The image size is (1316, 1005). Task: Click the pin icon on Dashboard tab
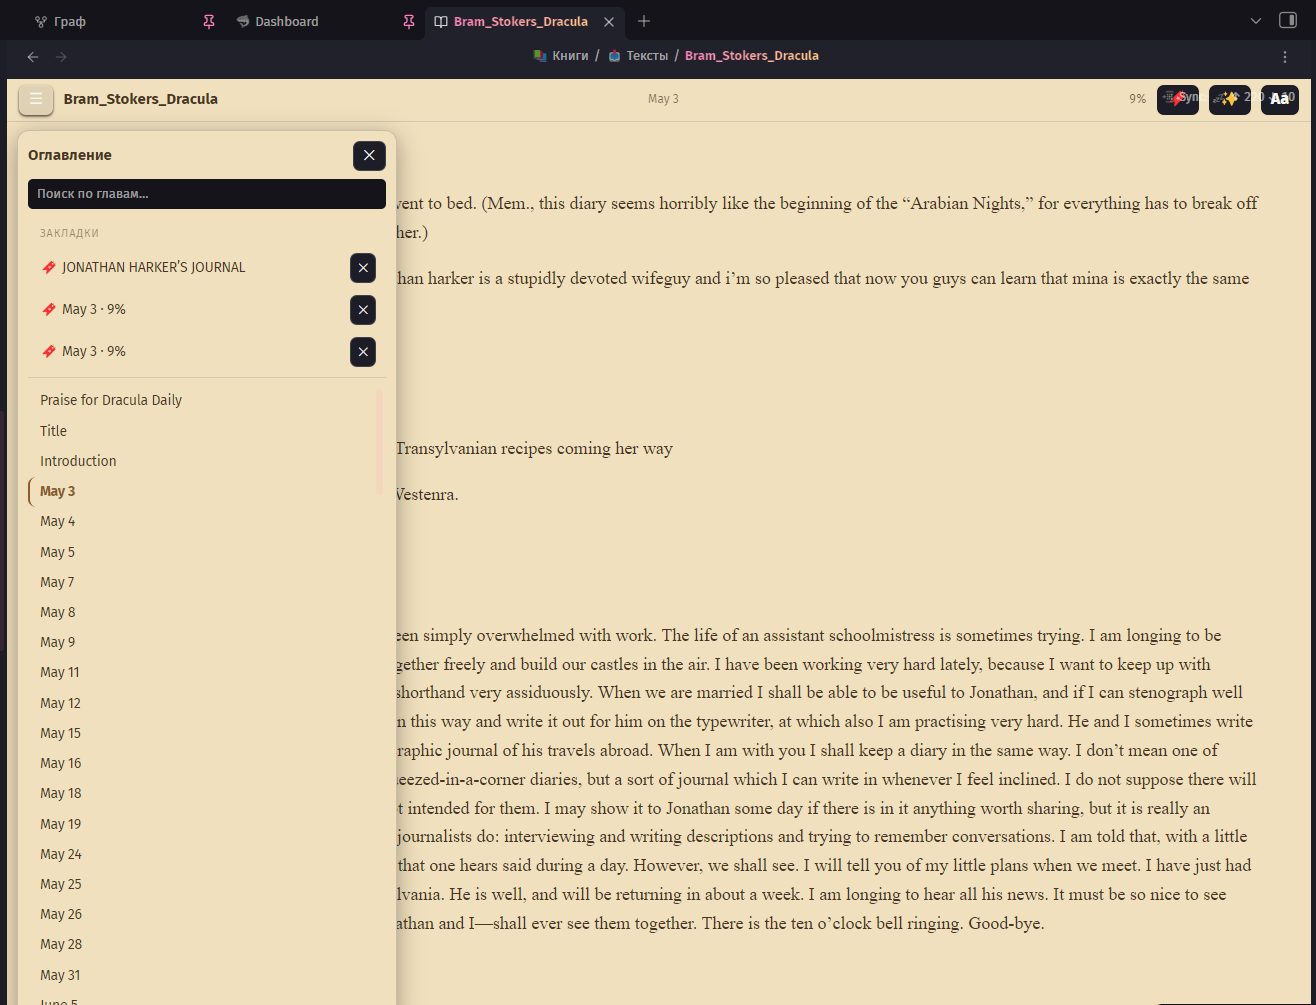tap(408, 21)
